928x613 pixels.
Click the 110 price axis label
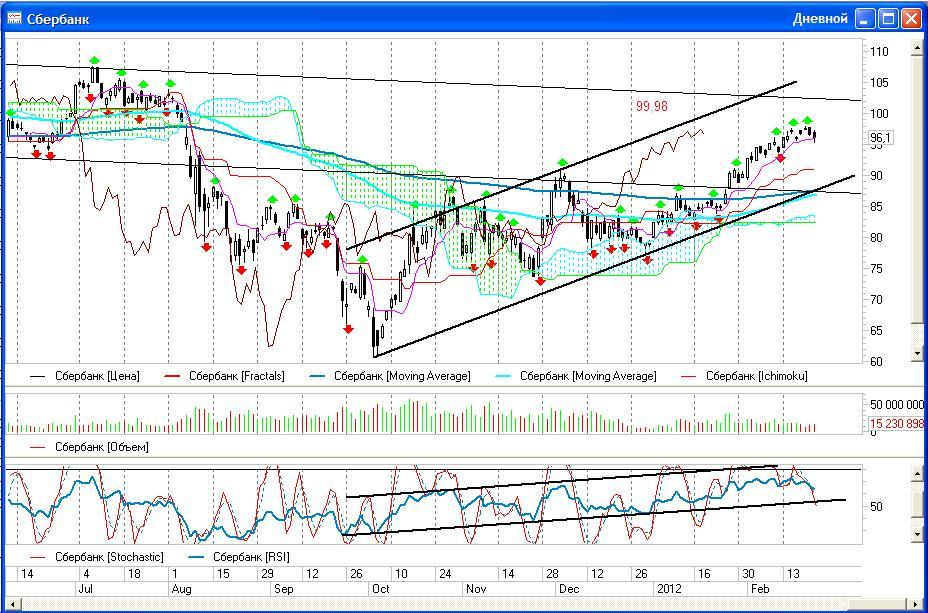(x=879, y=52)
